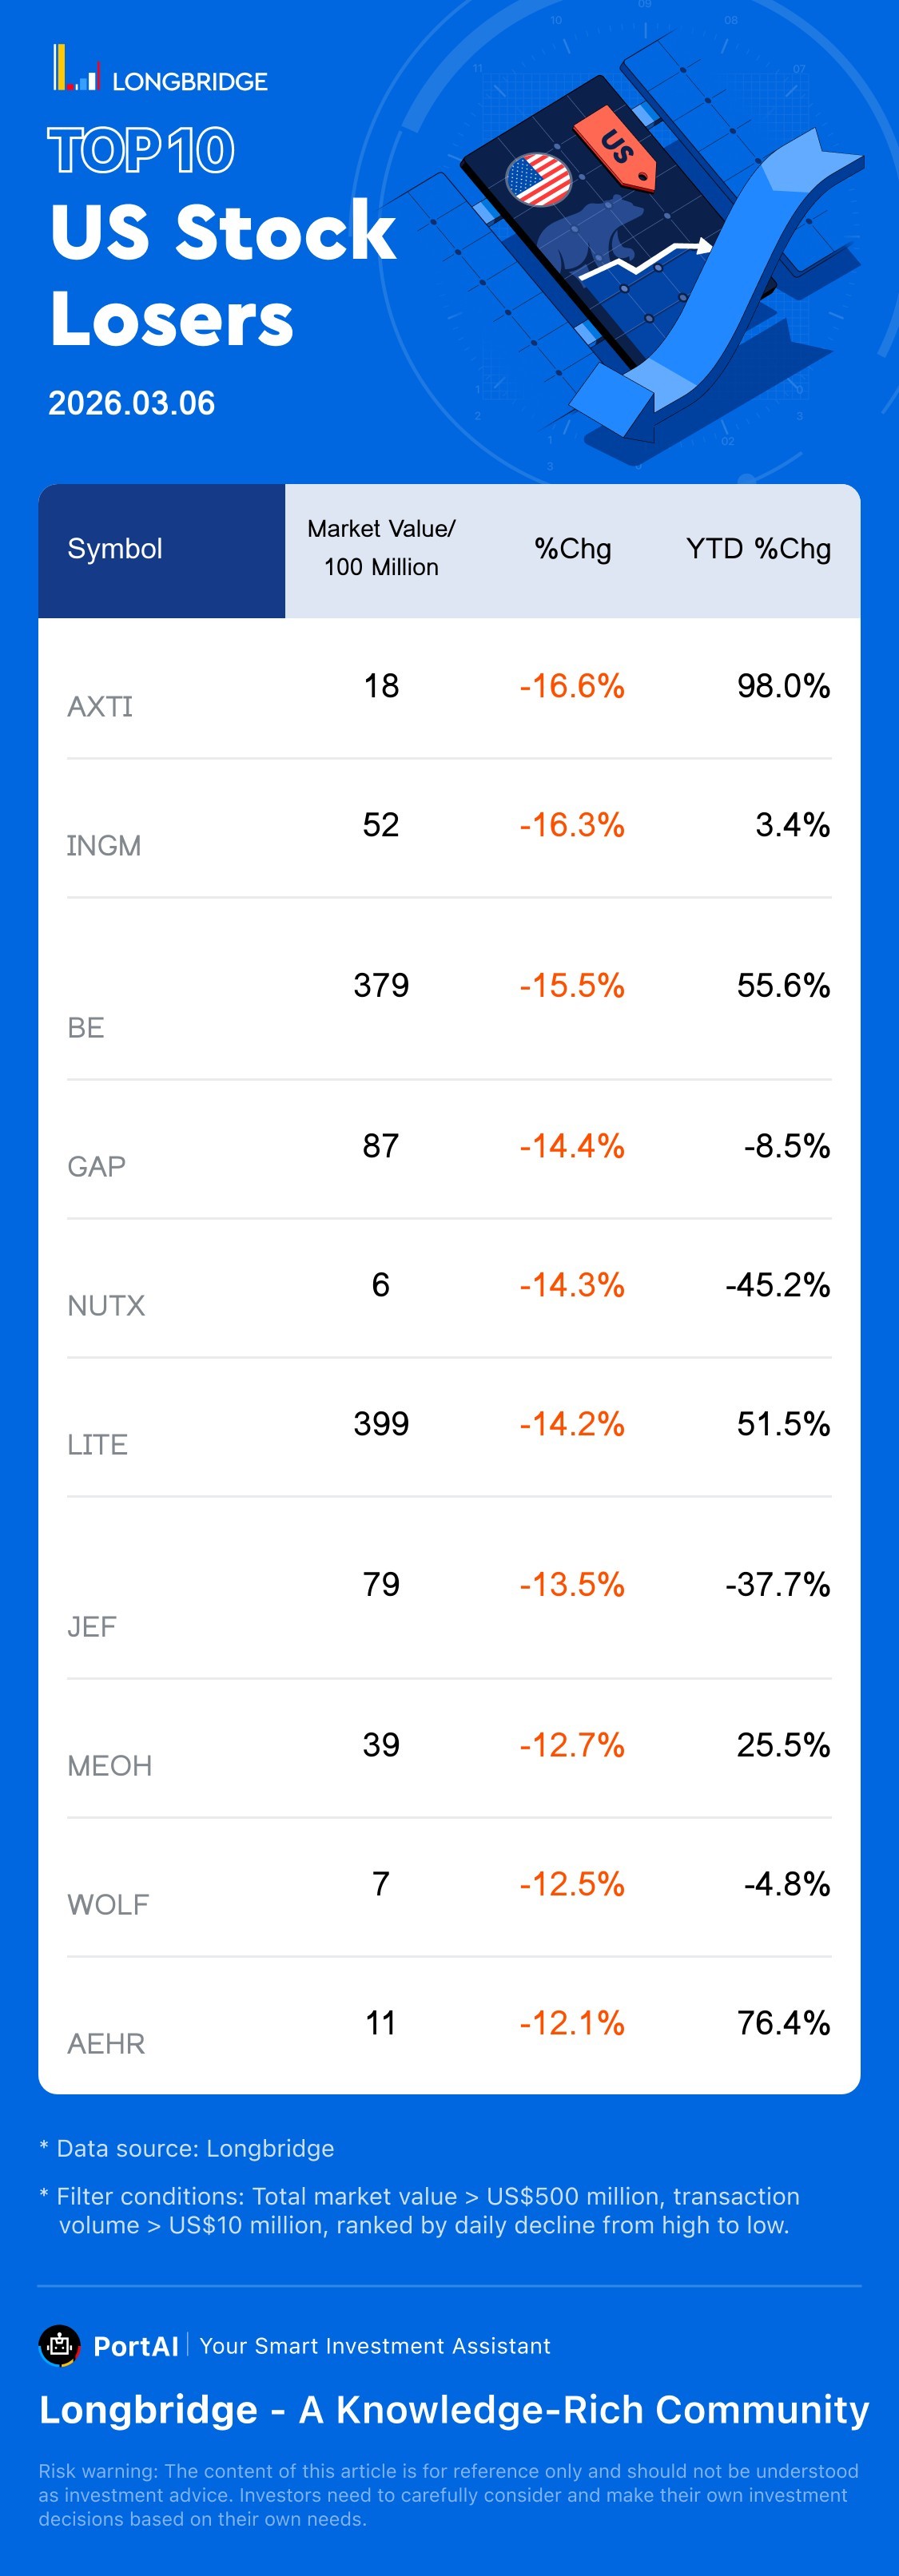This screenshot has width=899, height=2576.
Task: Select the Symbol column header
Action: coord(115,549)
